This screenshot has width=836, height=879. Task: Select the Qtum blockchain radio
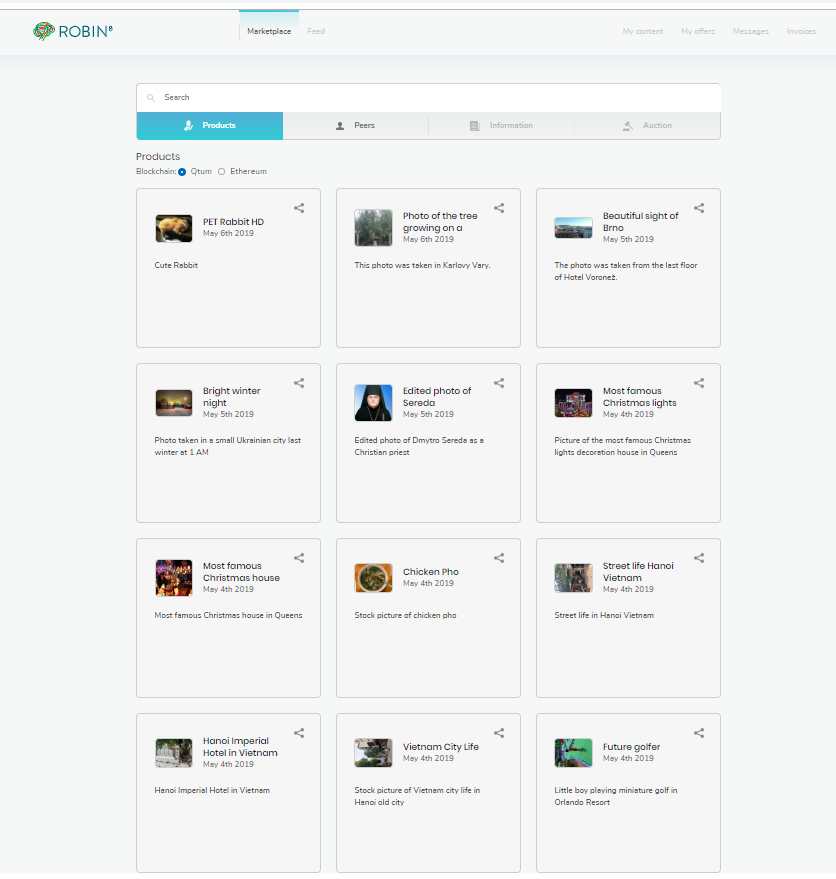coord(182,172)
